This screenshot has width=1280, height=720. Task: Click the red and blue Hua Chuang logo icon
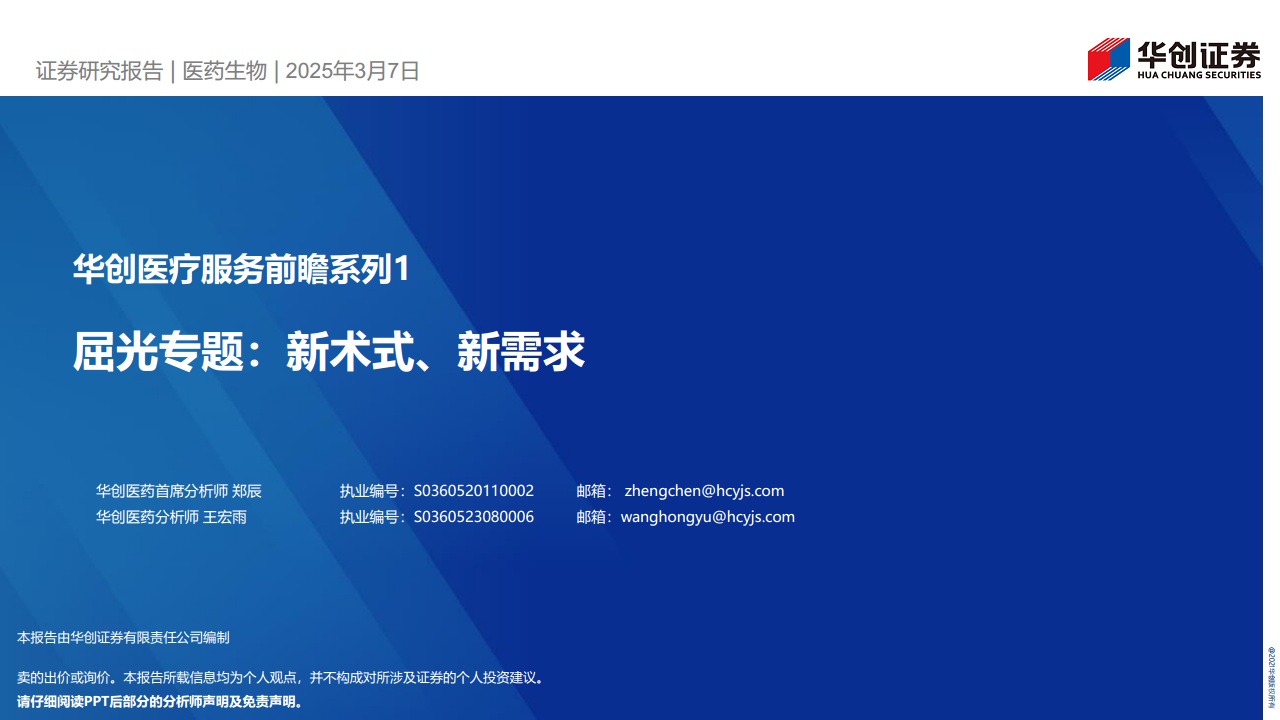pyautogui.click(x=1109, y=59)
